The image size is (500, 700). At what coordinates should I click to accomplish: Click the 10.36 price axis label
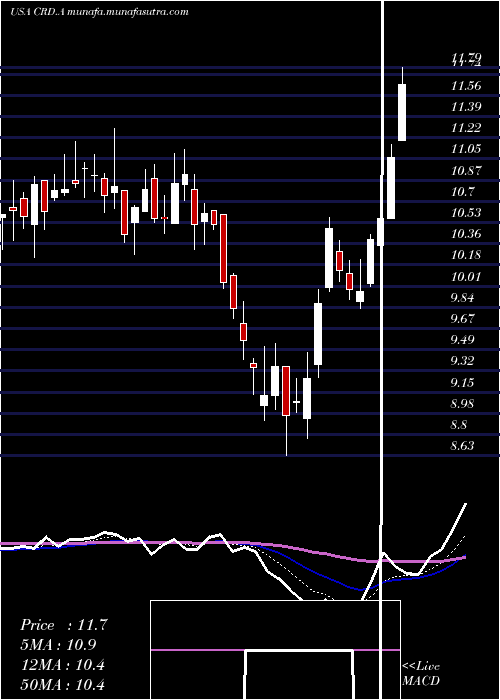(466, 233)
